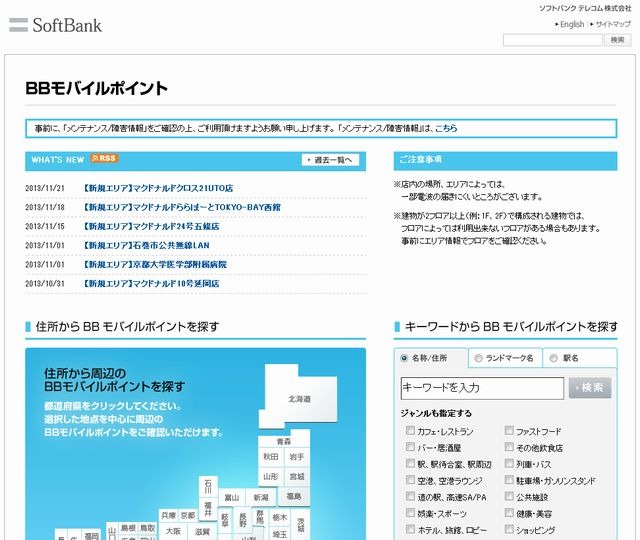Select 栃木 prefecture on map

[280, 517]
